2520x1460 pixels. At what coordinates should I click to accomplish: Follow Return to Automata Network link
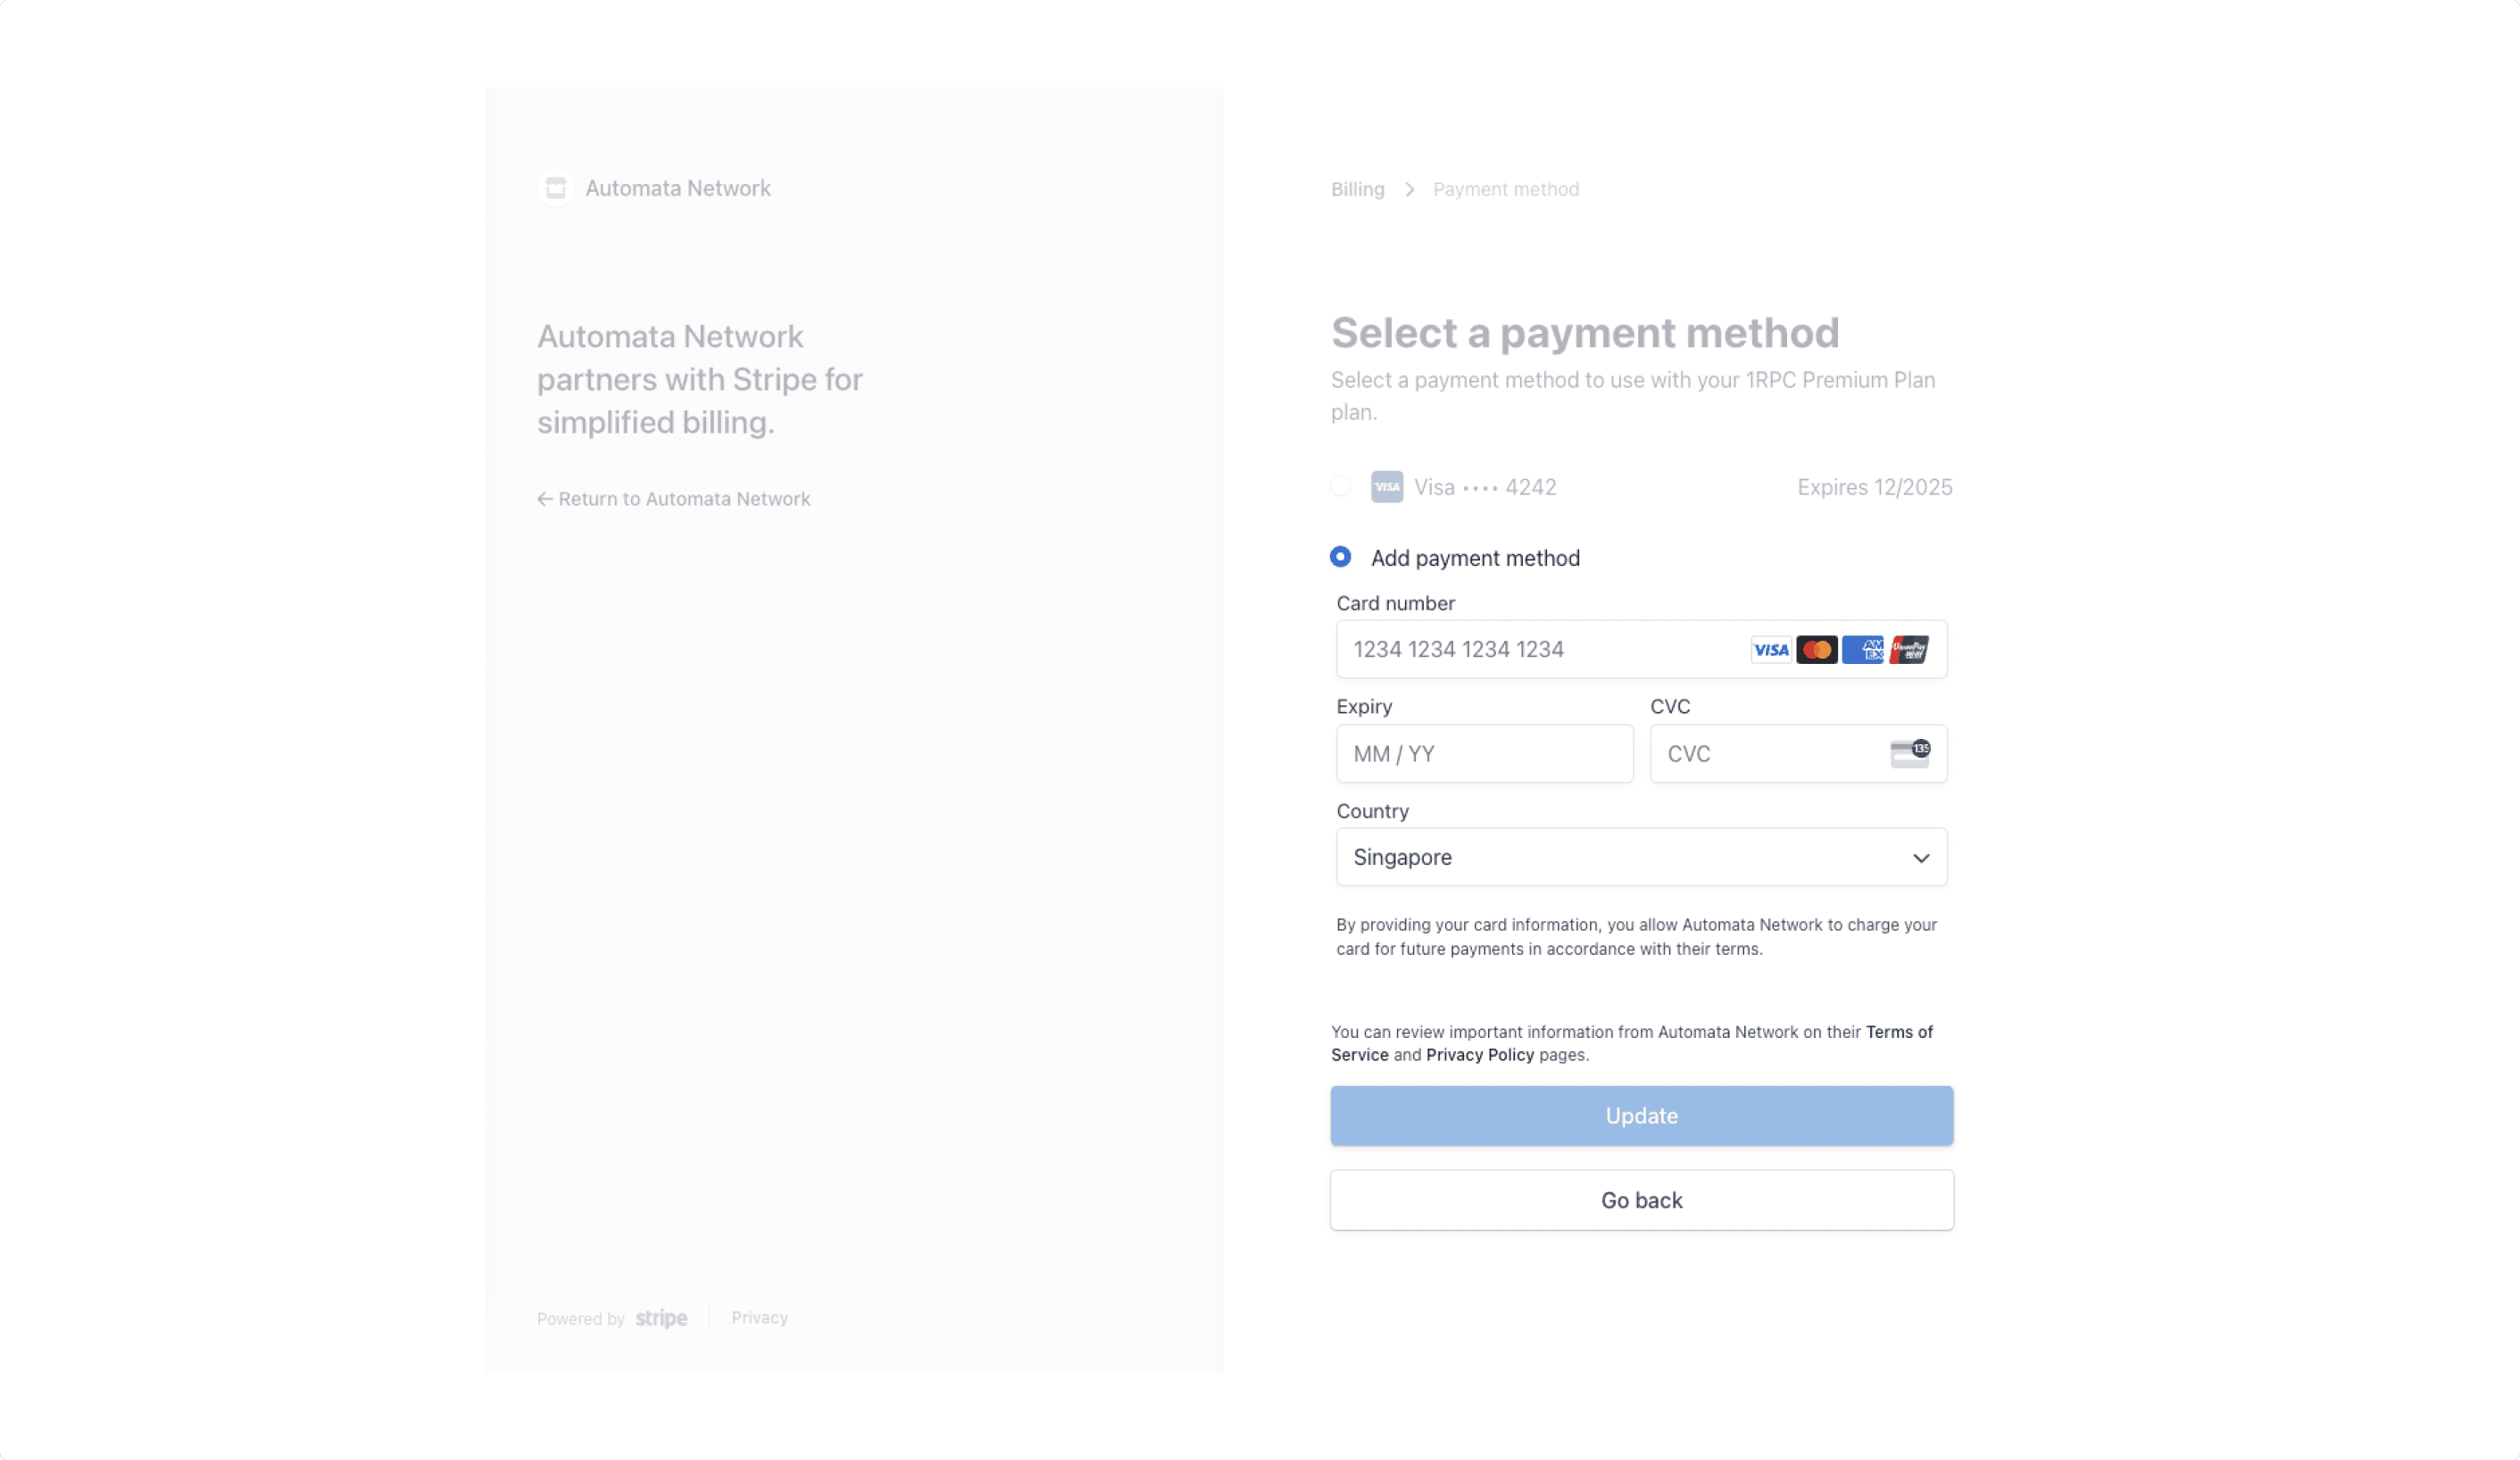coord(674,498)
